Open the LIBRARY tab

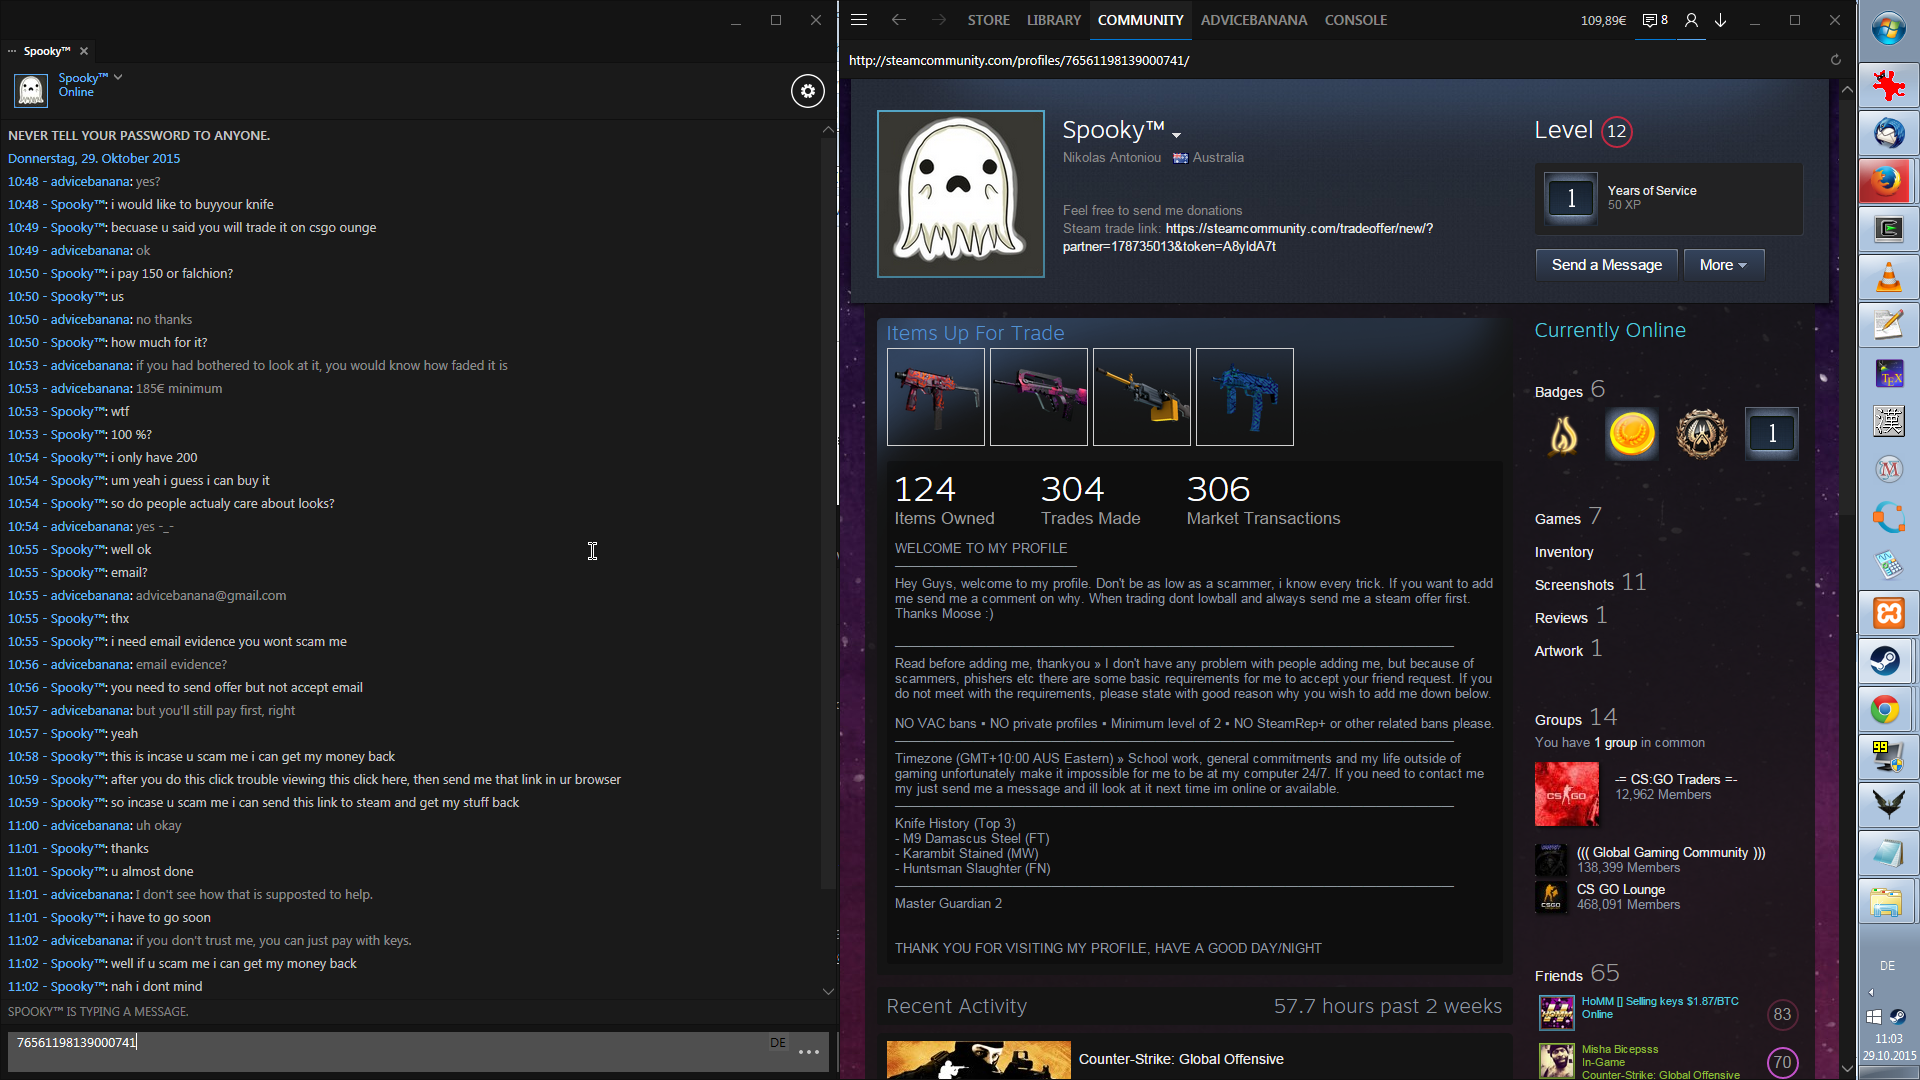tap(1053, 20)
